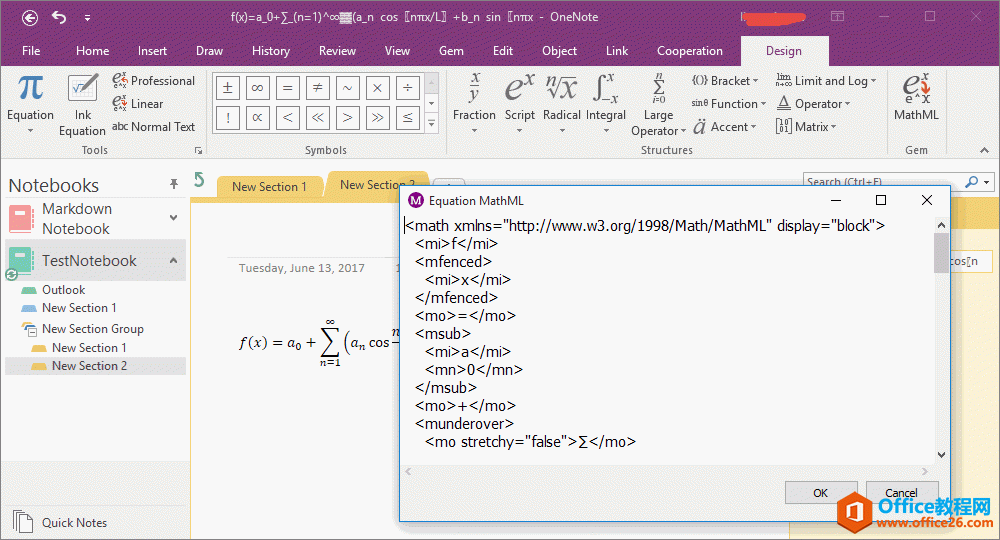Insert the division sign symbol
The height and width of the screenshot is (540, 1000).
pos(408,87)
